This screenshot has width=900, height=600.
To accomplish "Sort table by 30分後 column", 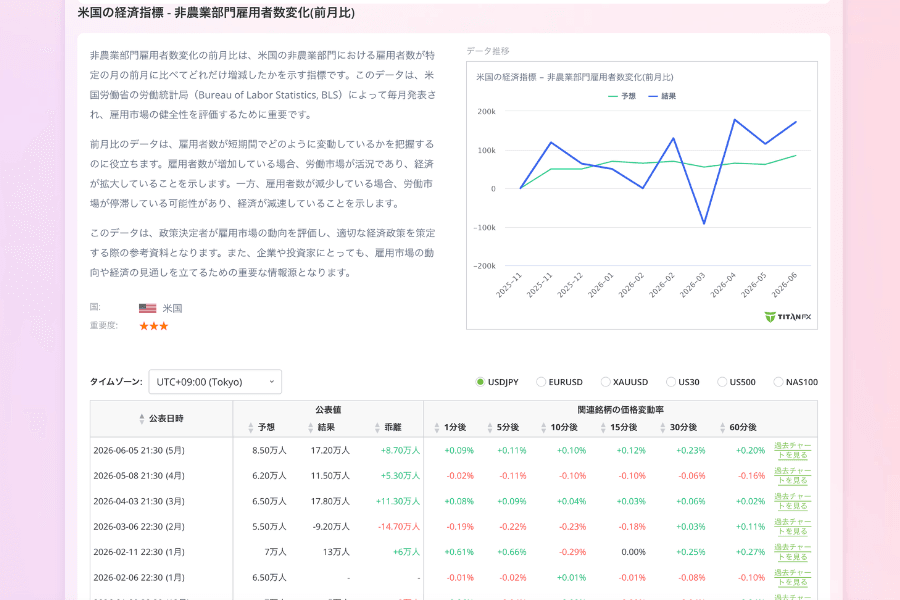I will point(678,427).
